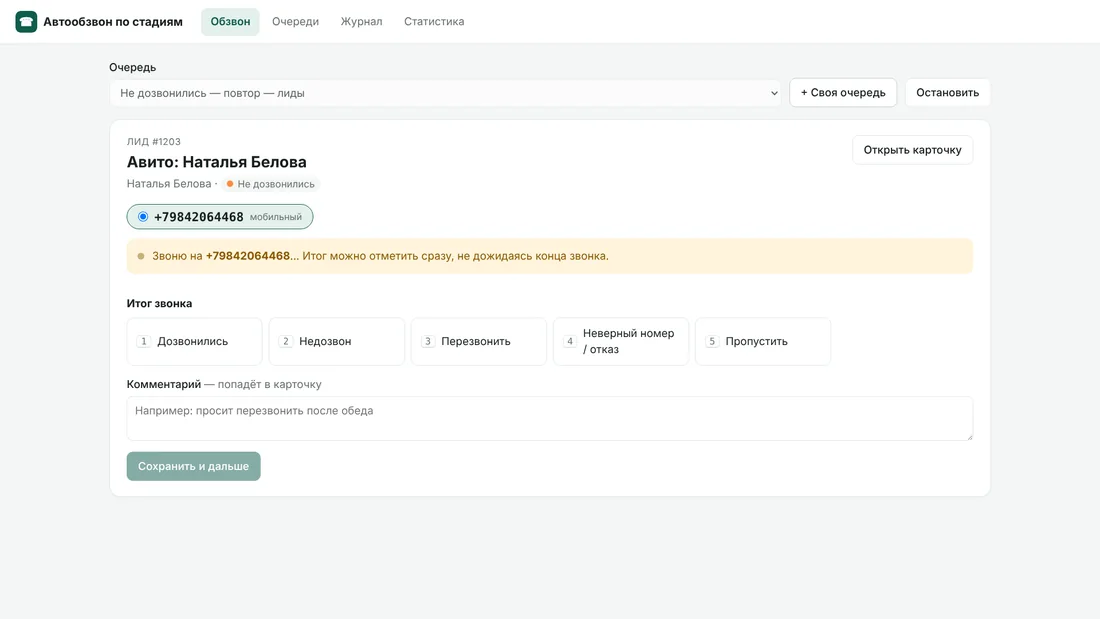The height and width of the screenshot is (619, 1100).
Task: Open the Очередь queue dropdown
Action: 446,93
